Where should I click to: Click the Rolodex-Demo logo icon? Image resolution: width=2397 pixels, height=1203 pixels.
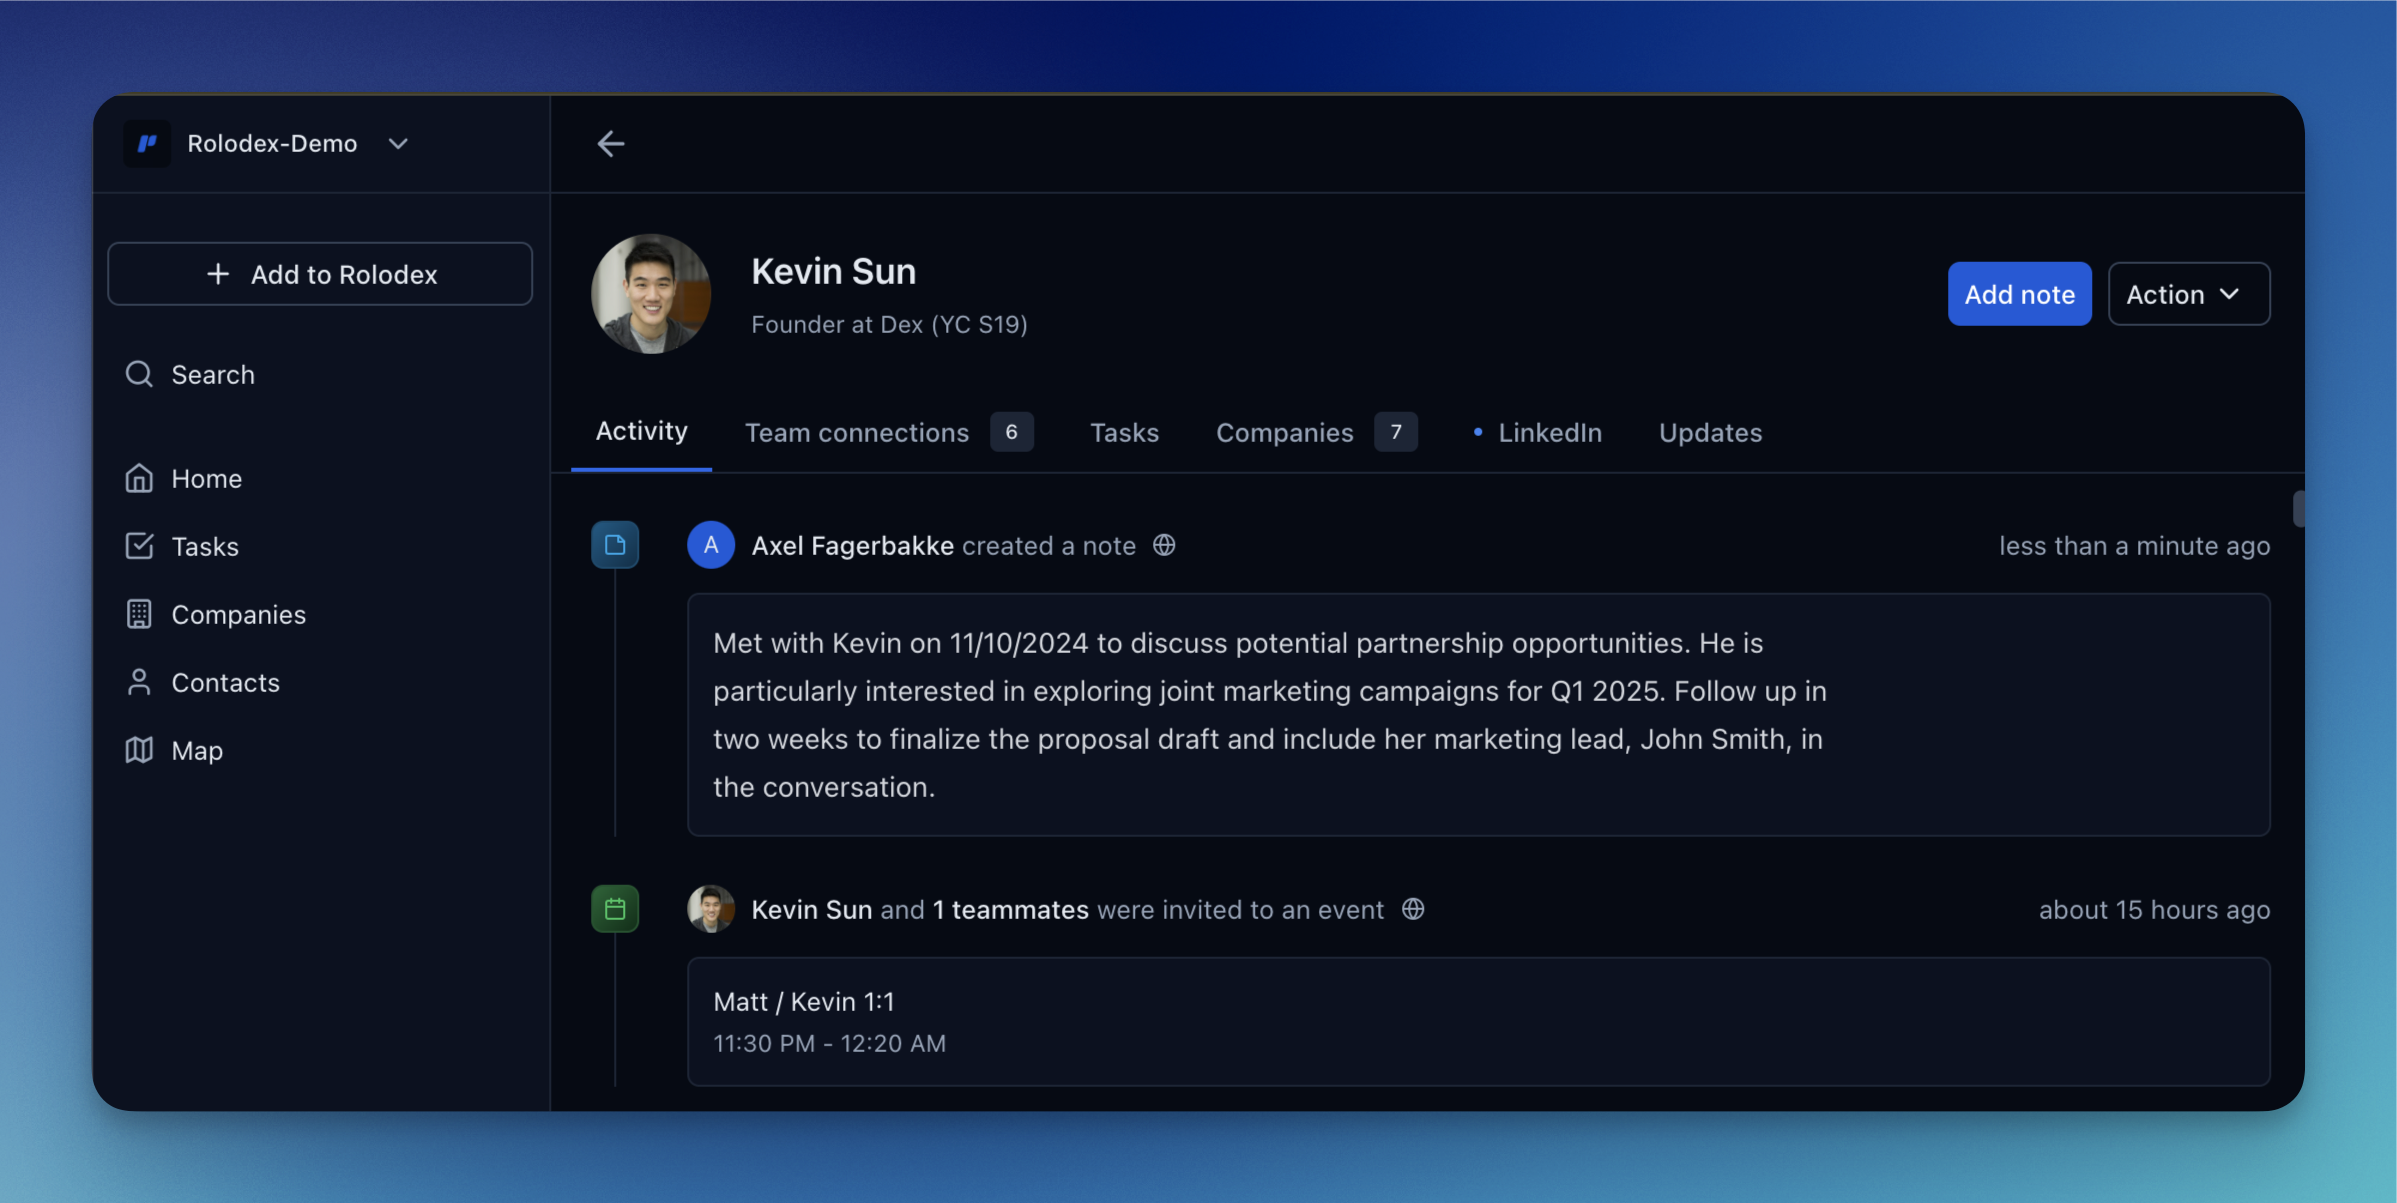[147, 144]
